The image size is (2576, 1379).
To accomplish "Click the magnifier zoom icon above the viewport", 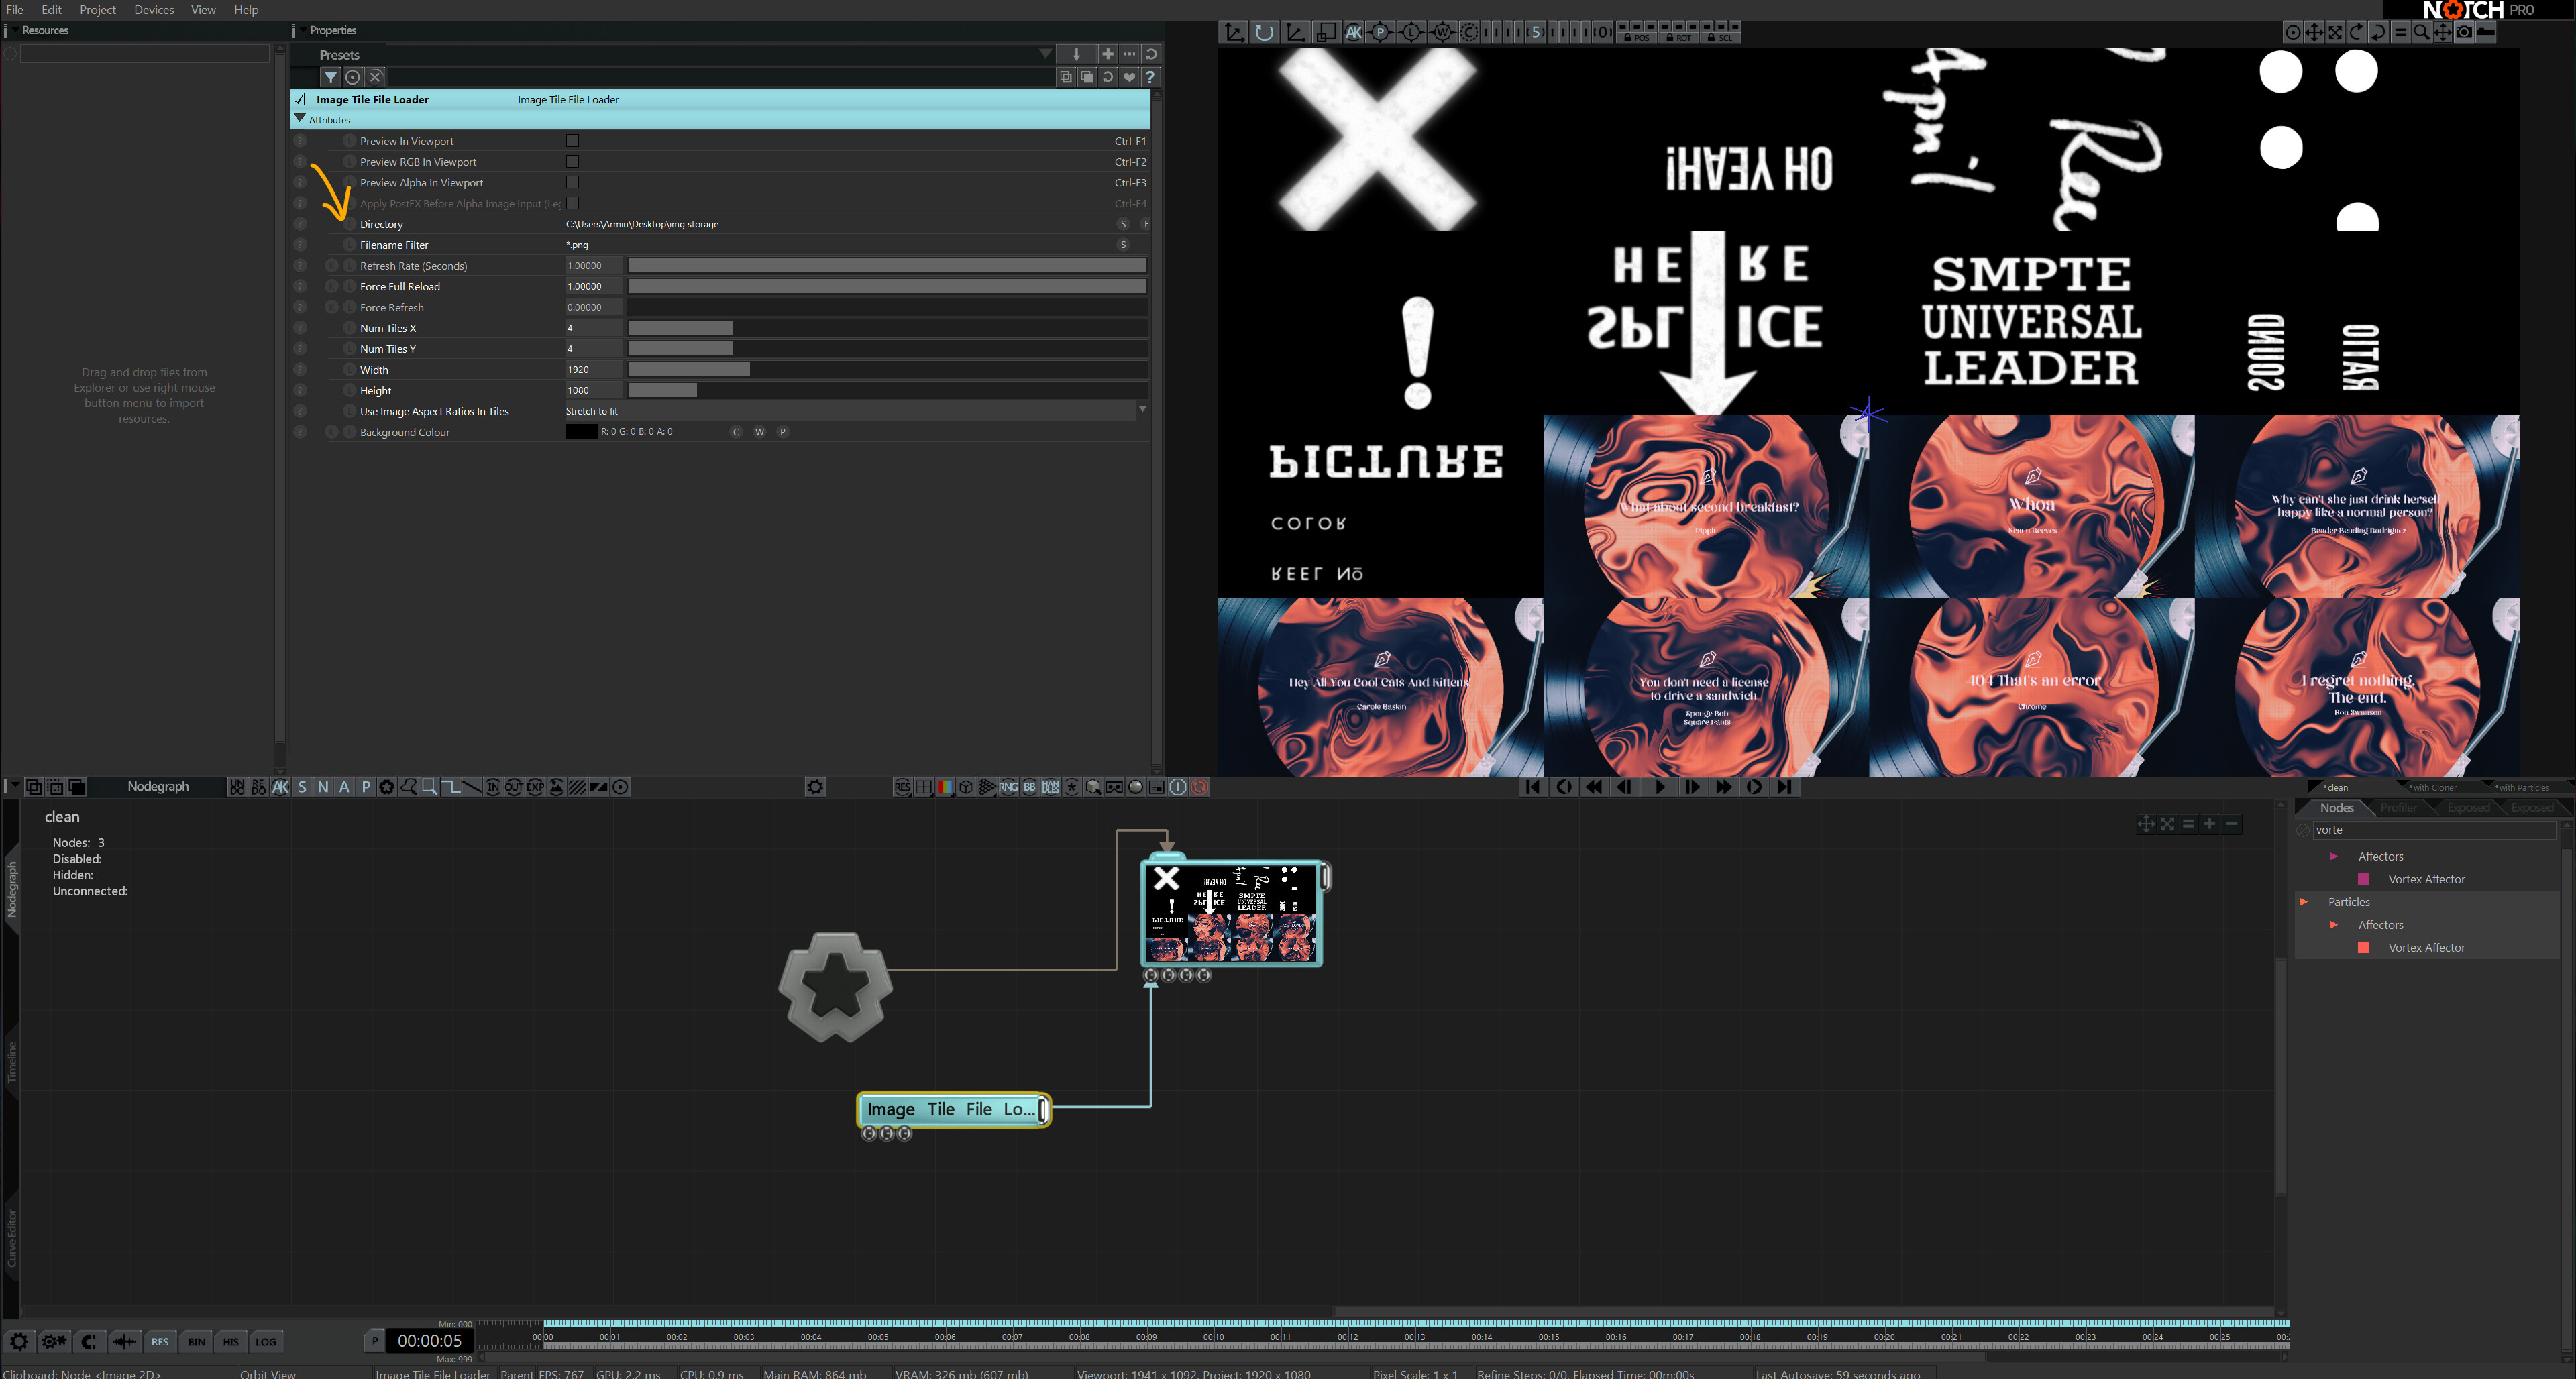I will pos(2421,32).
